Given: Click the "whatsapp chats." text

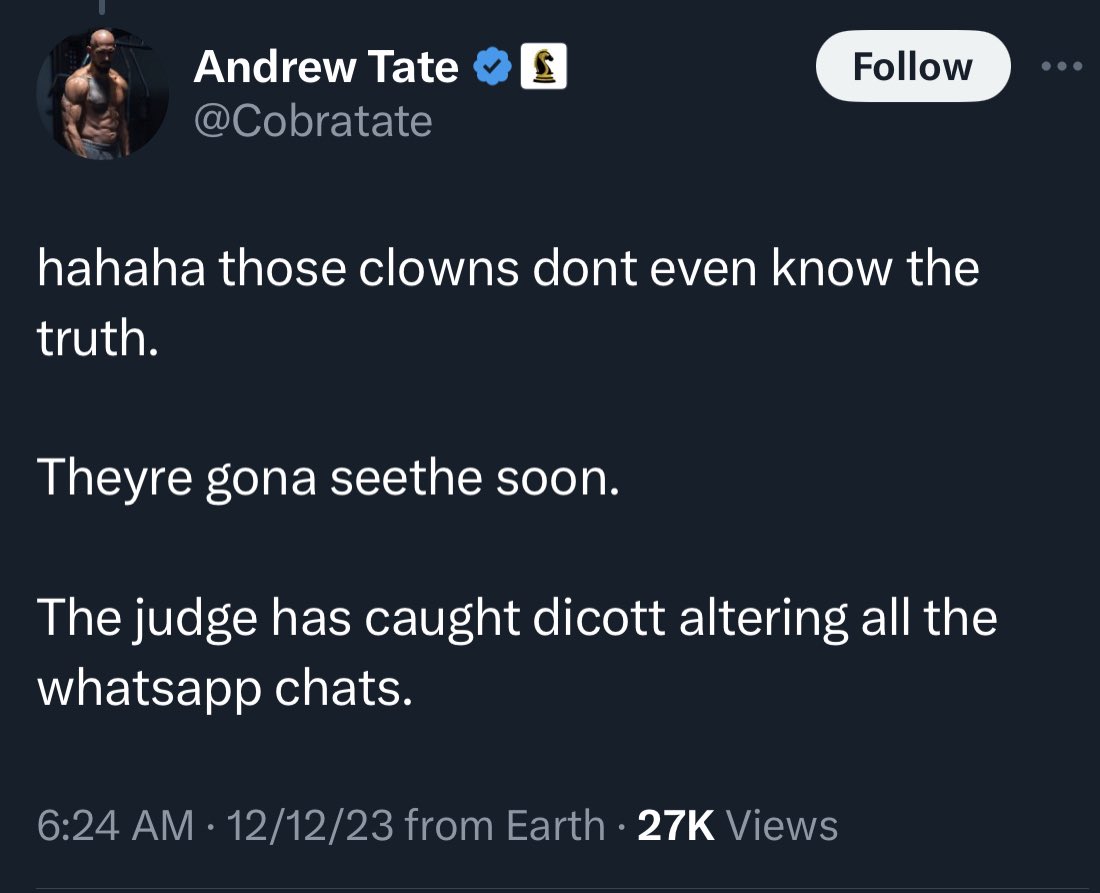Looking at the screenshot, I should 224,690.
